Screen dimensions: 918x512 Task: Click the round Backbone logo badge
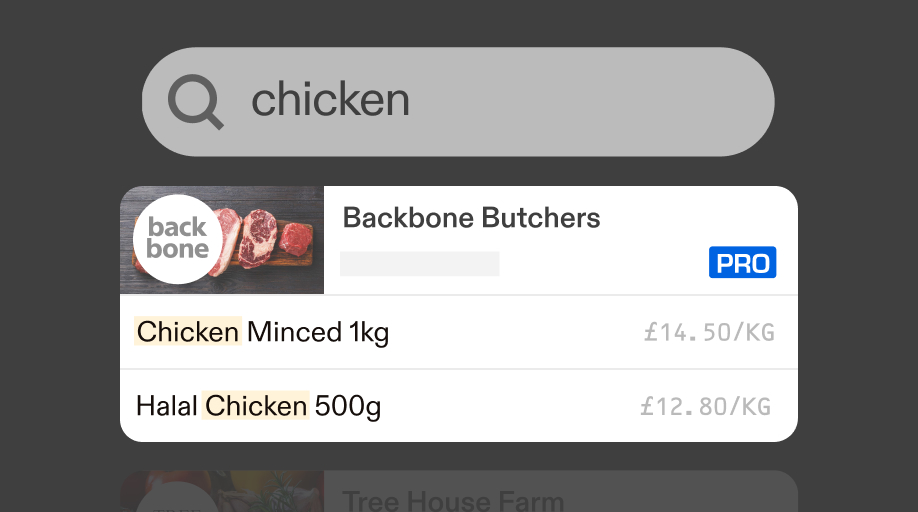[x=178, y=239]
